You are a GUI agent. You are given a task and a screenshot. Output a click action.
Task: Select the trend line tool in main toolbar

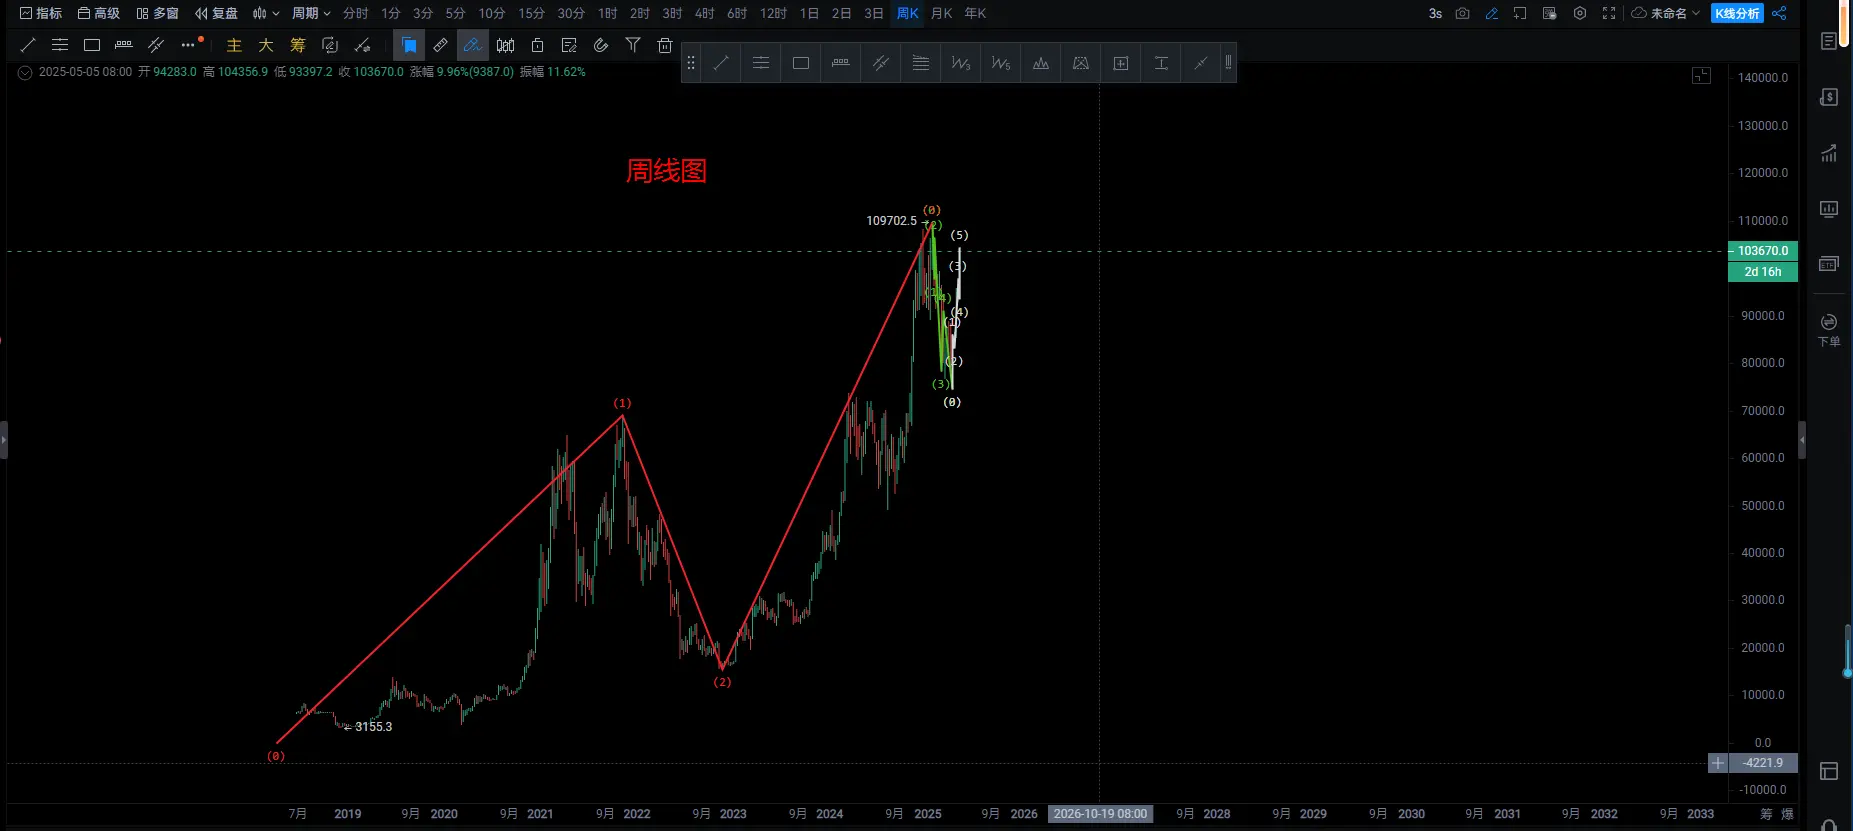tap(28, 45)
